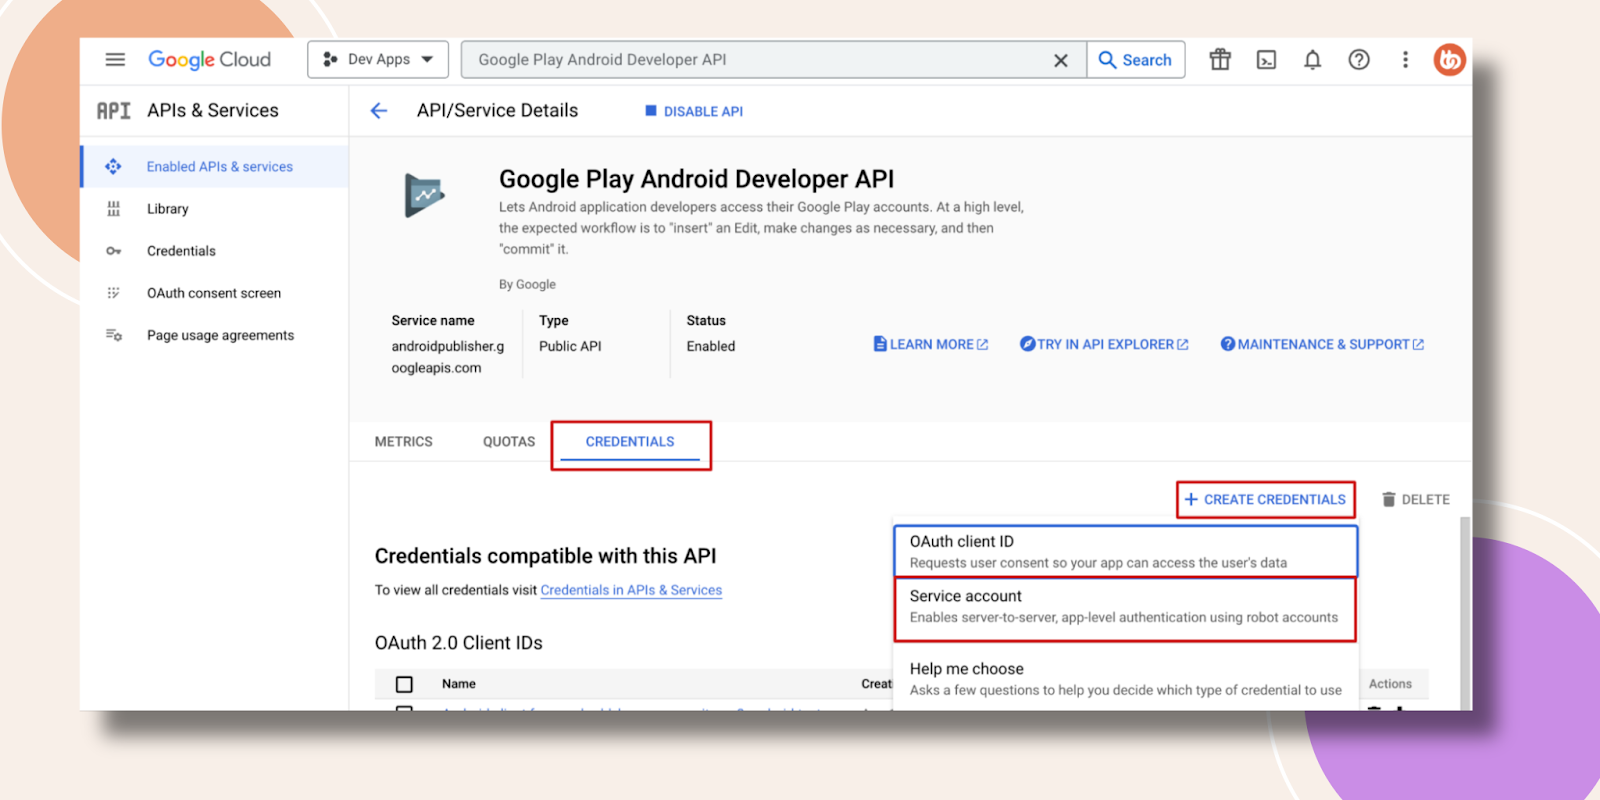Click the Search button
The image size is (1600, 800).
(x=1135, y=60)
